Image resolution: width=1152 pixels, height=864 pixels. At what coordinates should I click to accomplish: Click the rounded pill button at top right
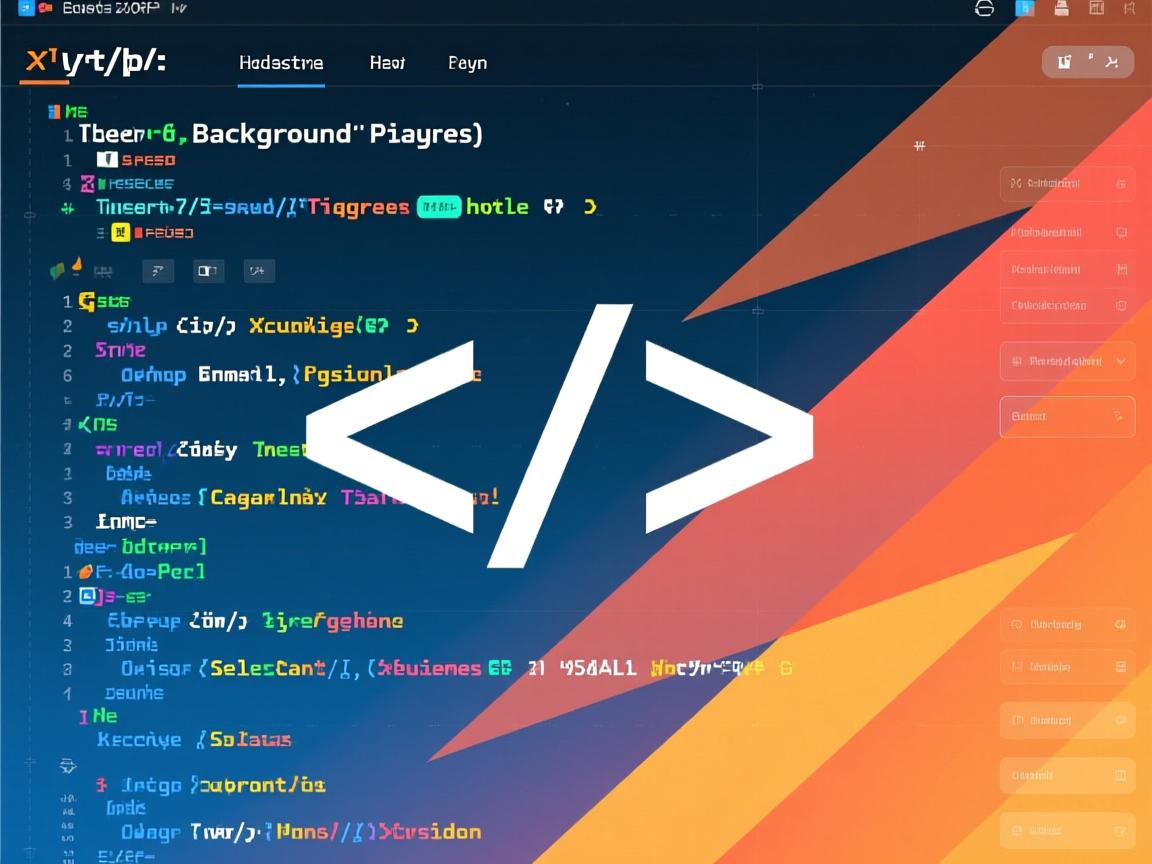[x=1087, y=62]
